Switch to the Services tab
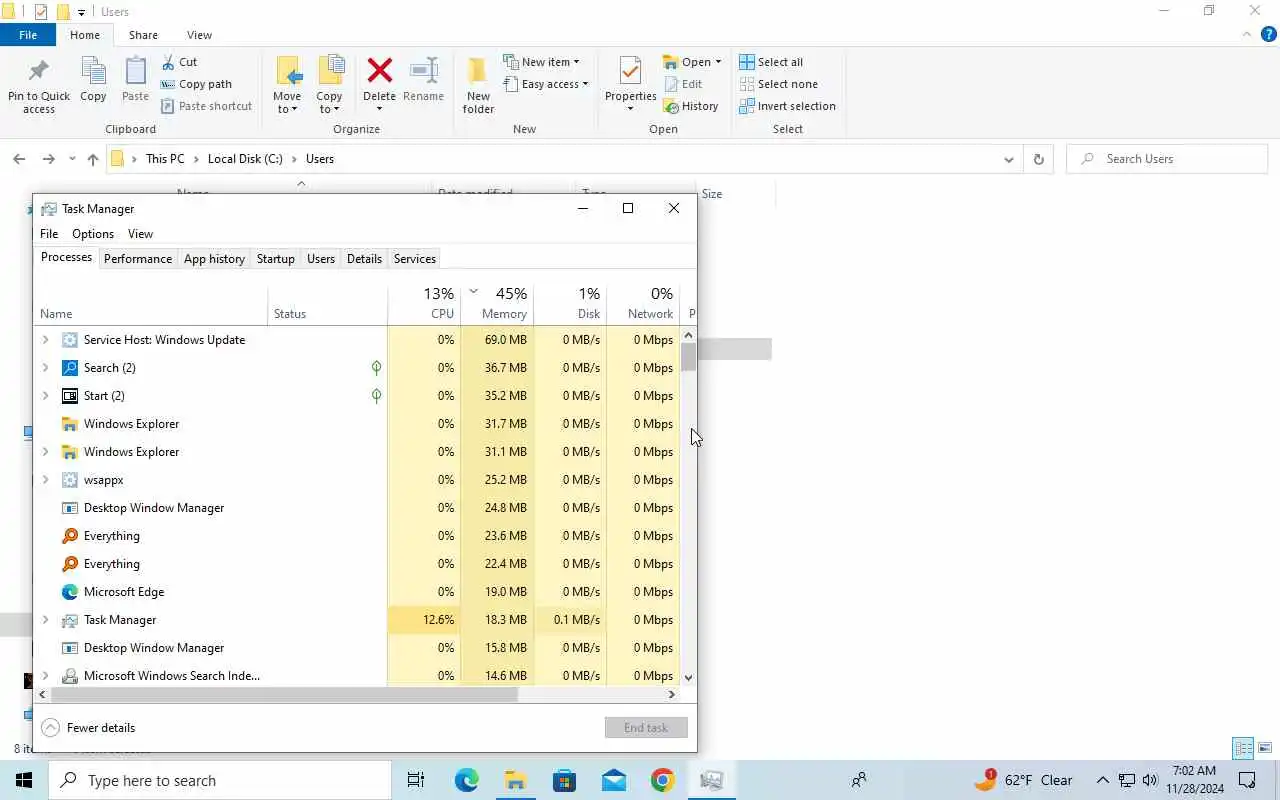 [415, 259]
